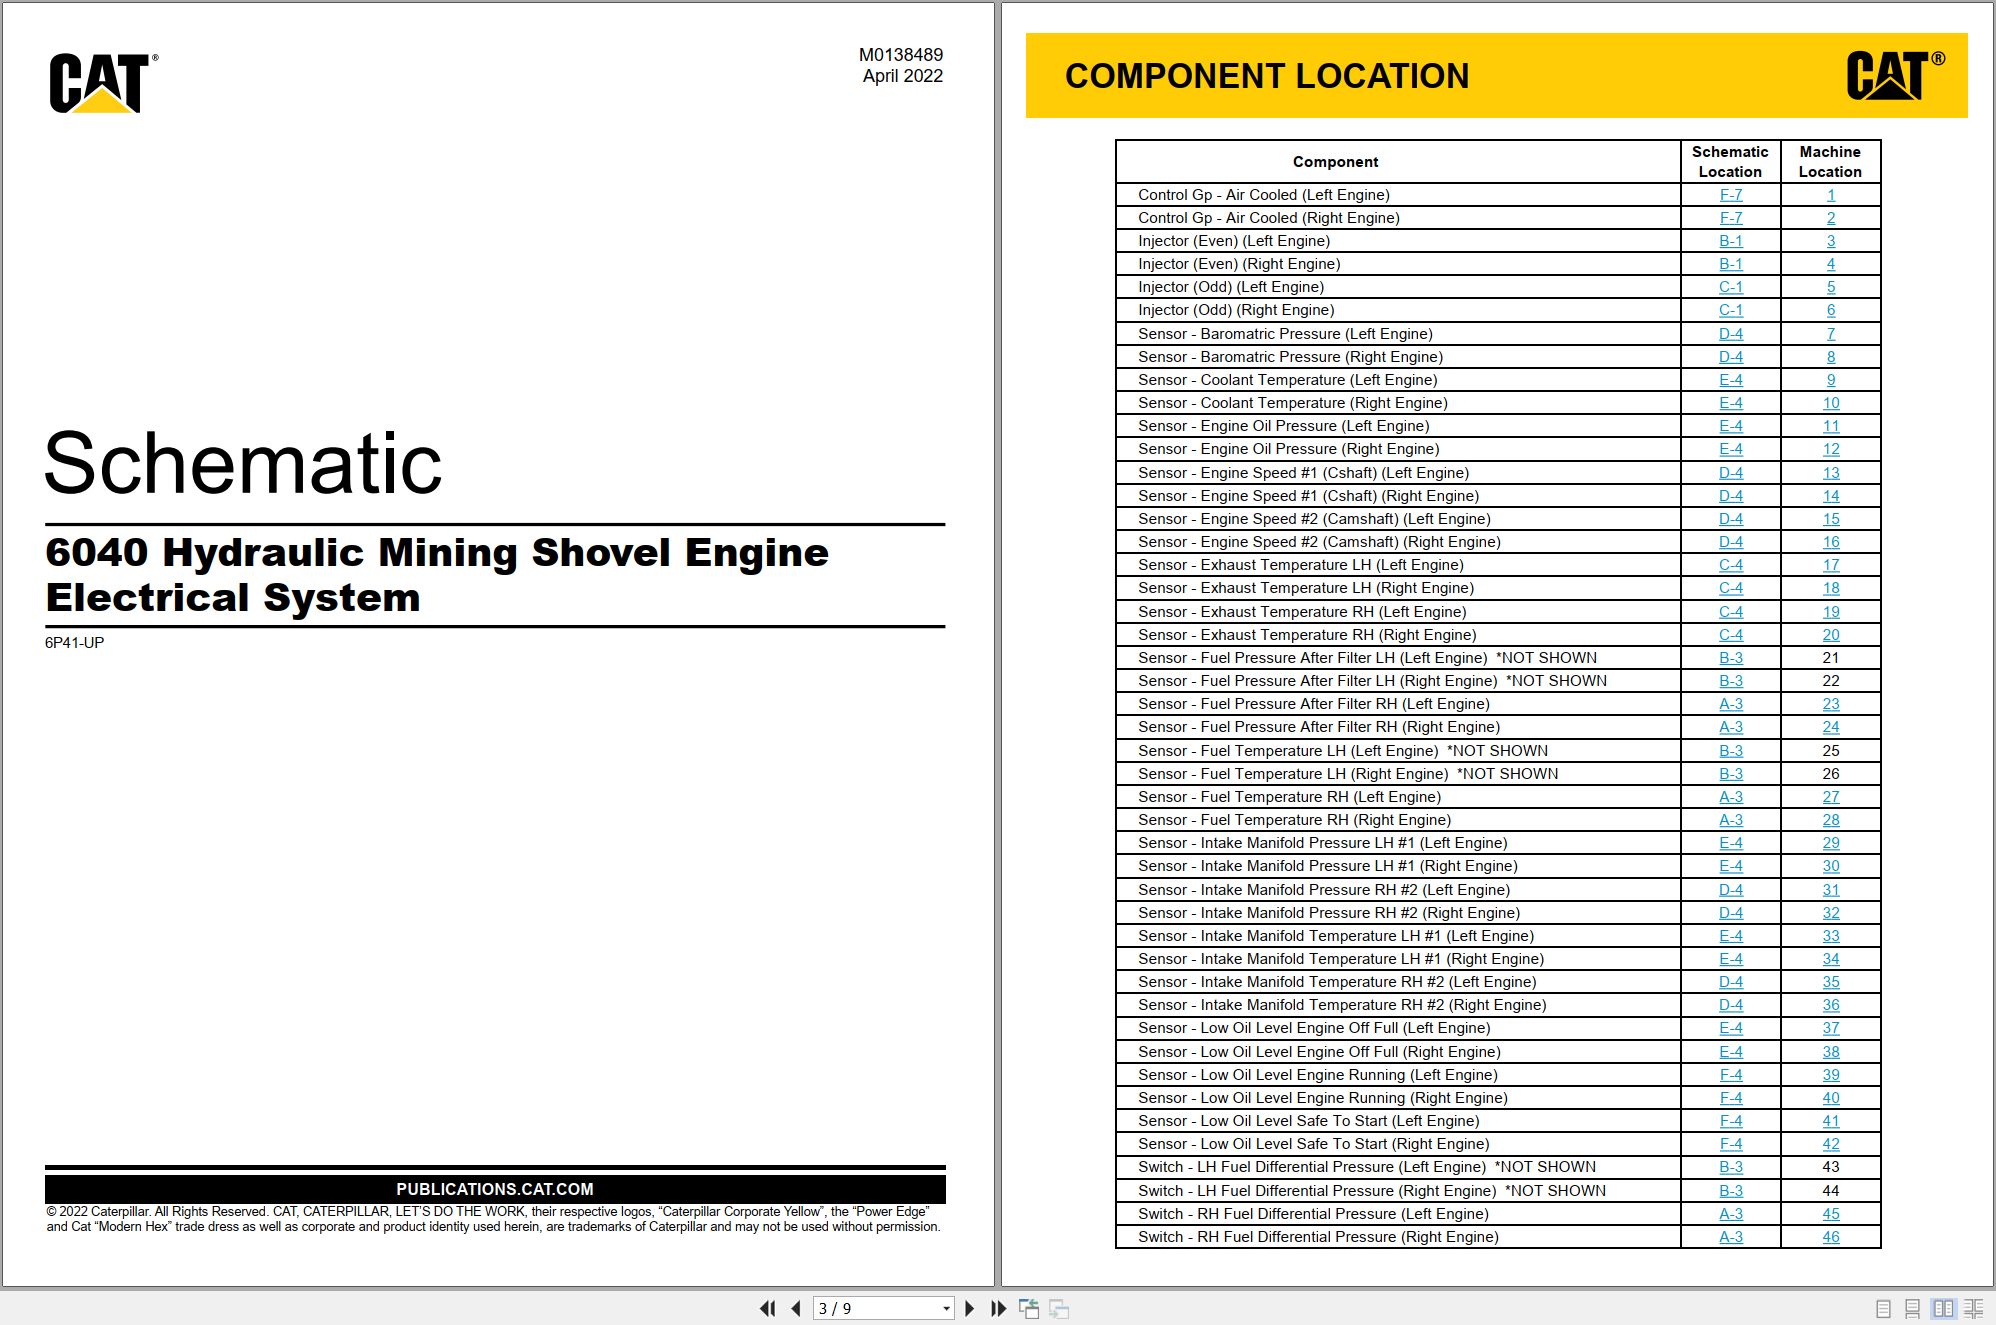This screenshot has height=1325, width=1996.
Task: Click Machine Location column header
Action: point(1830,162)
